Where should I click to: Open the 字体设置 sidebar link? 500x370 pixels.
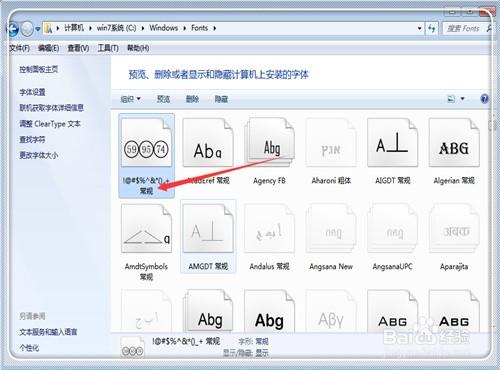coord(32,92)
